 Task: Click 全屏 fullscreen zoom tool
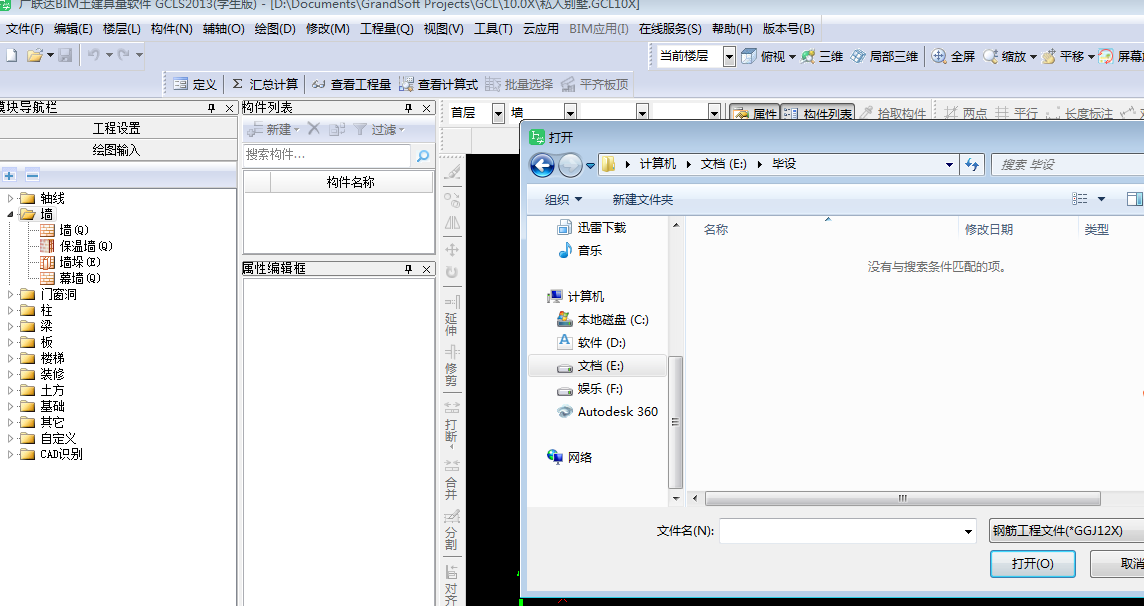953,56
